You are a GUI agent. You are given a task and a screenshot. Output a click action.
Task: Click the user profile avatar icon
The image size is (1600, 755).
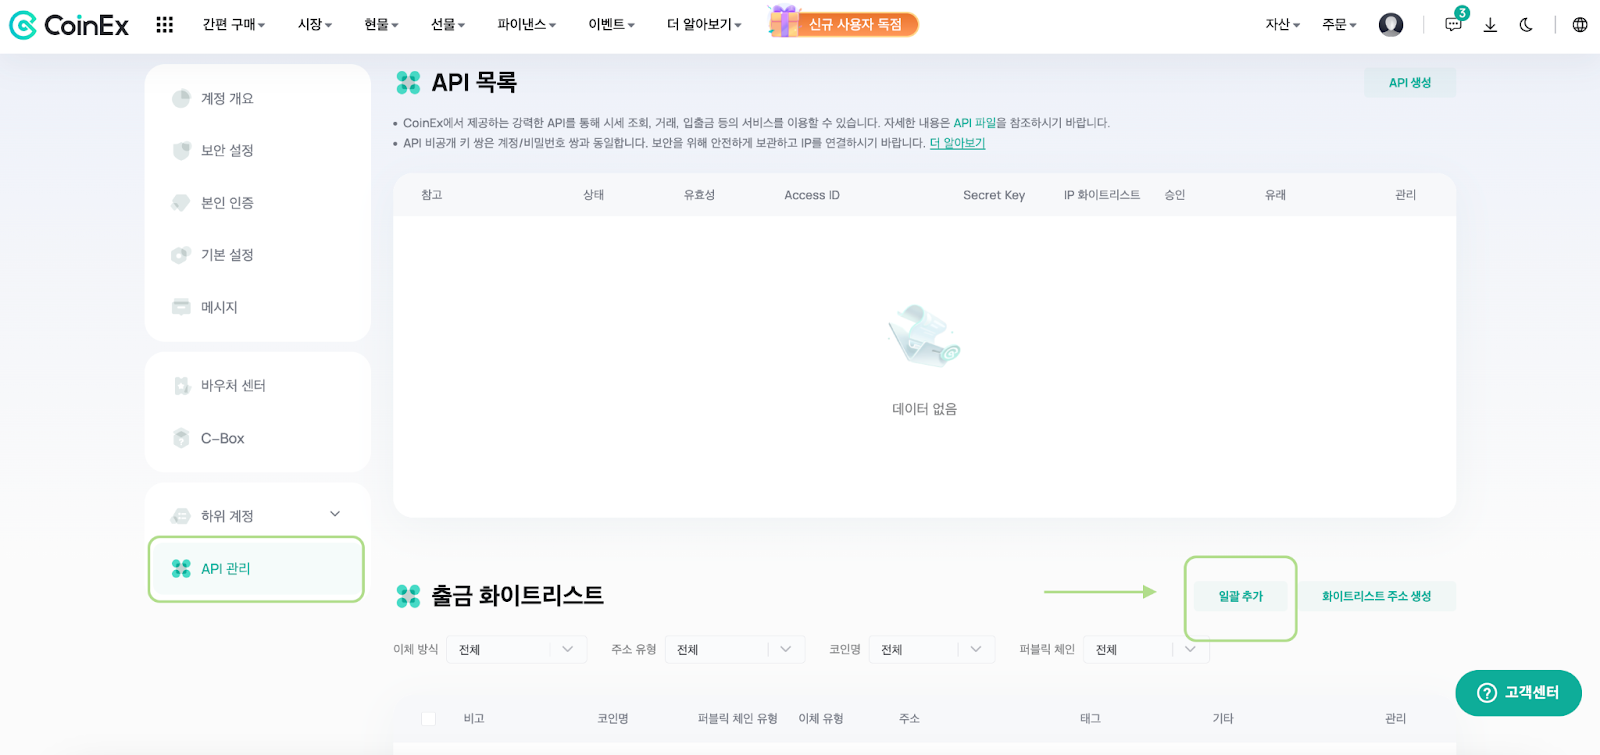tap(1391, 25)
